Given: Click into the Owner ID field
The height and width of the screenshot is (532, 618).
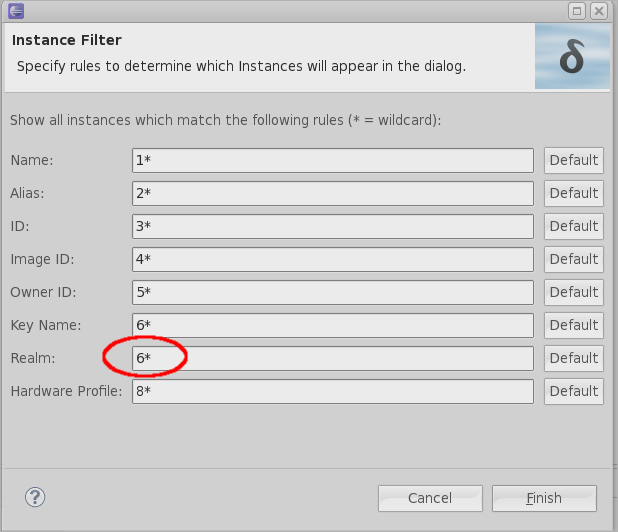Looking at the screenshot, I should (x=332, y=292).
